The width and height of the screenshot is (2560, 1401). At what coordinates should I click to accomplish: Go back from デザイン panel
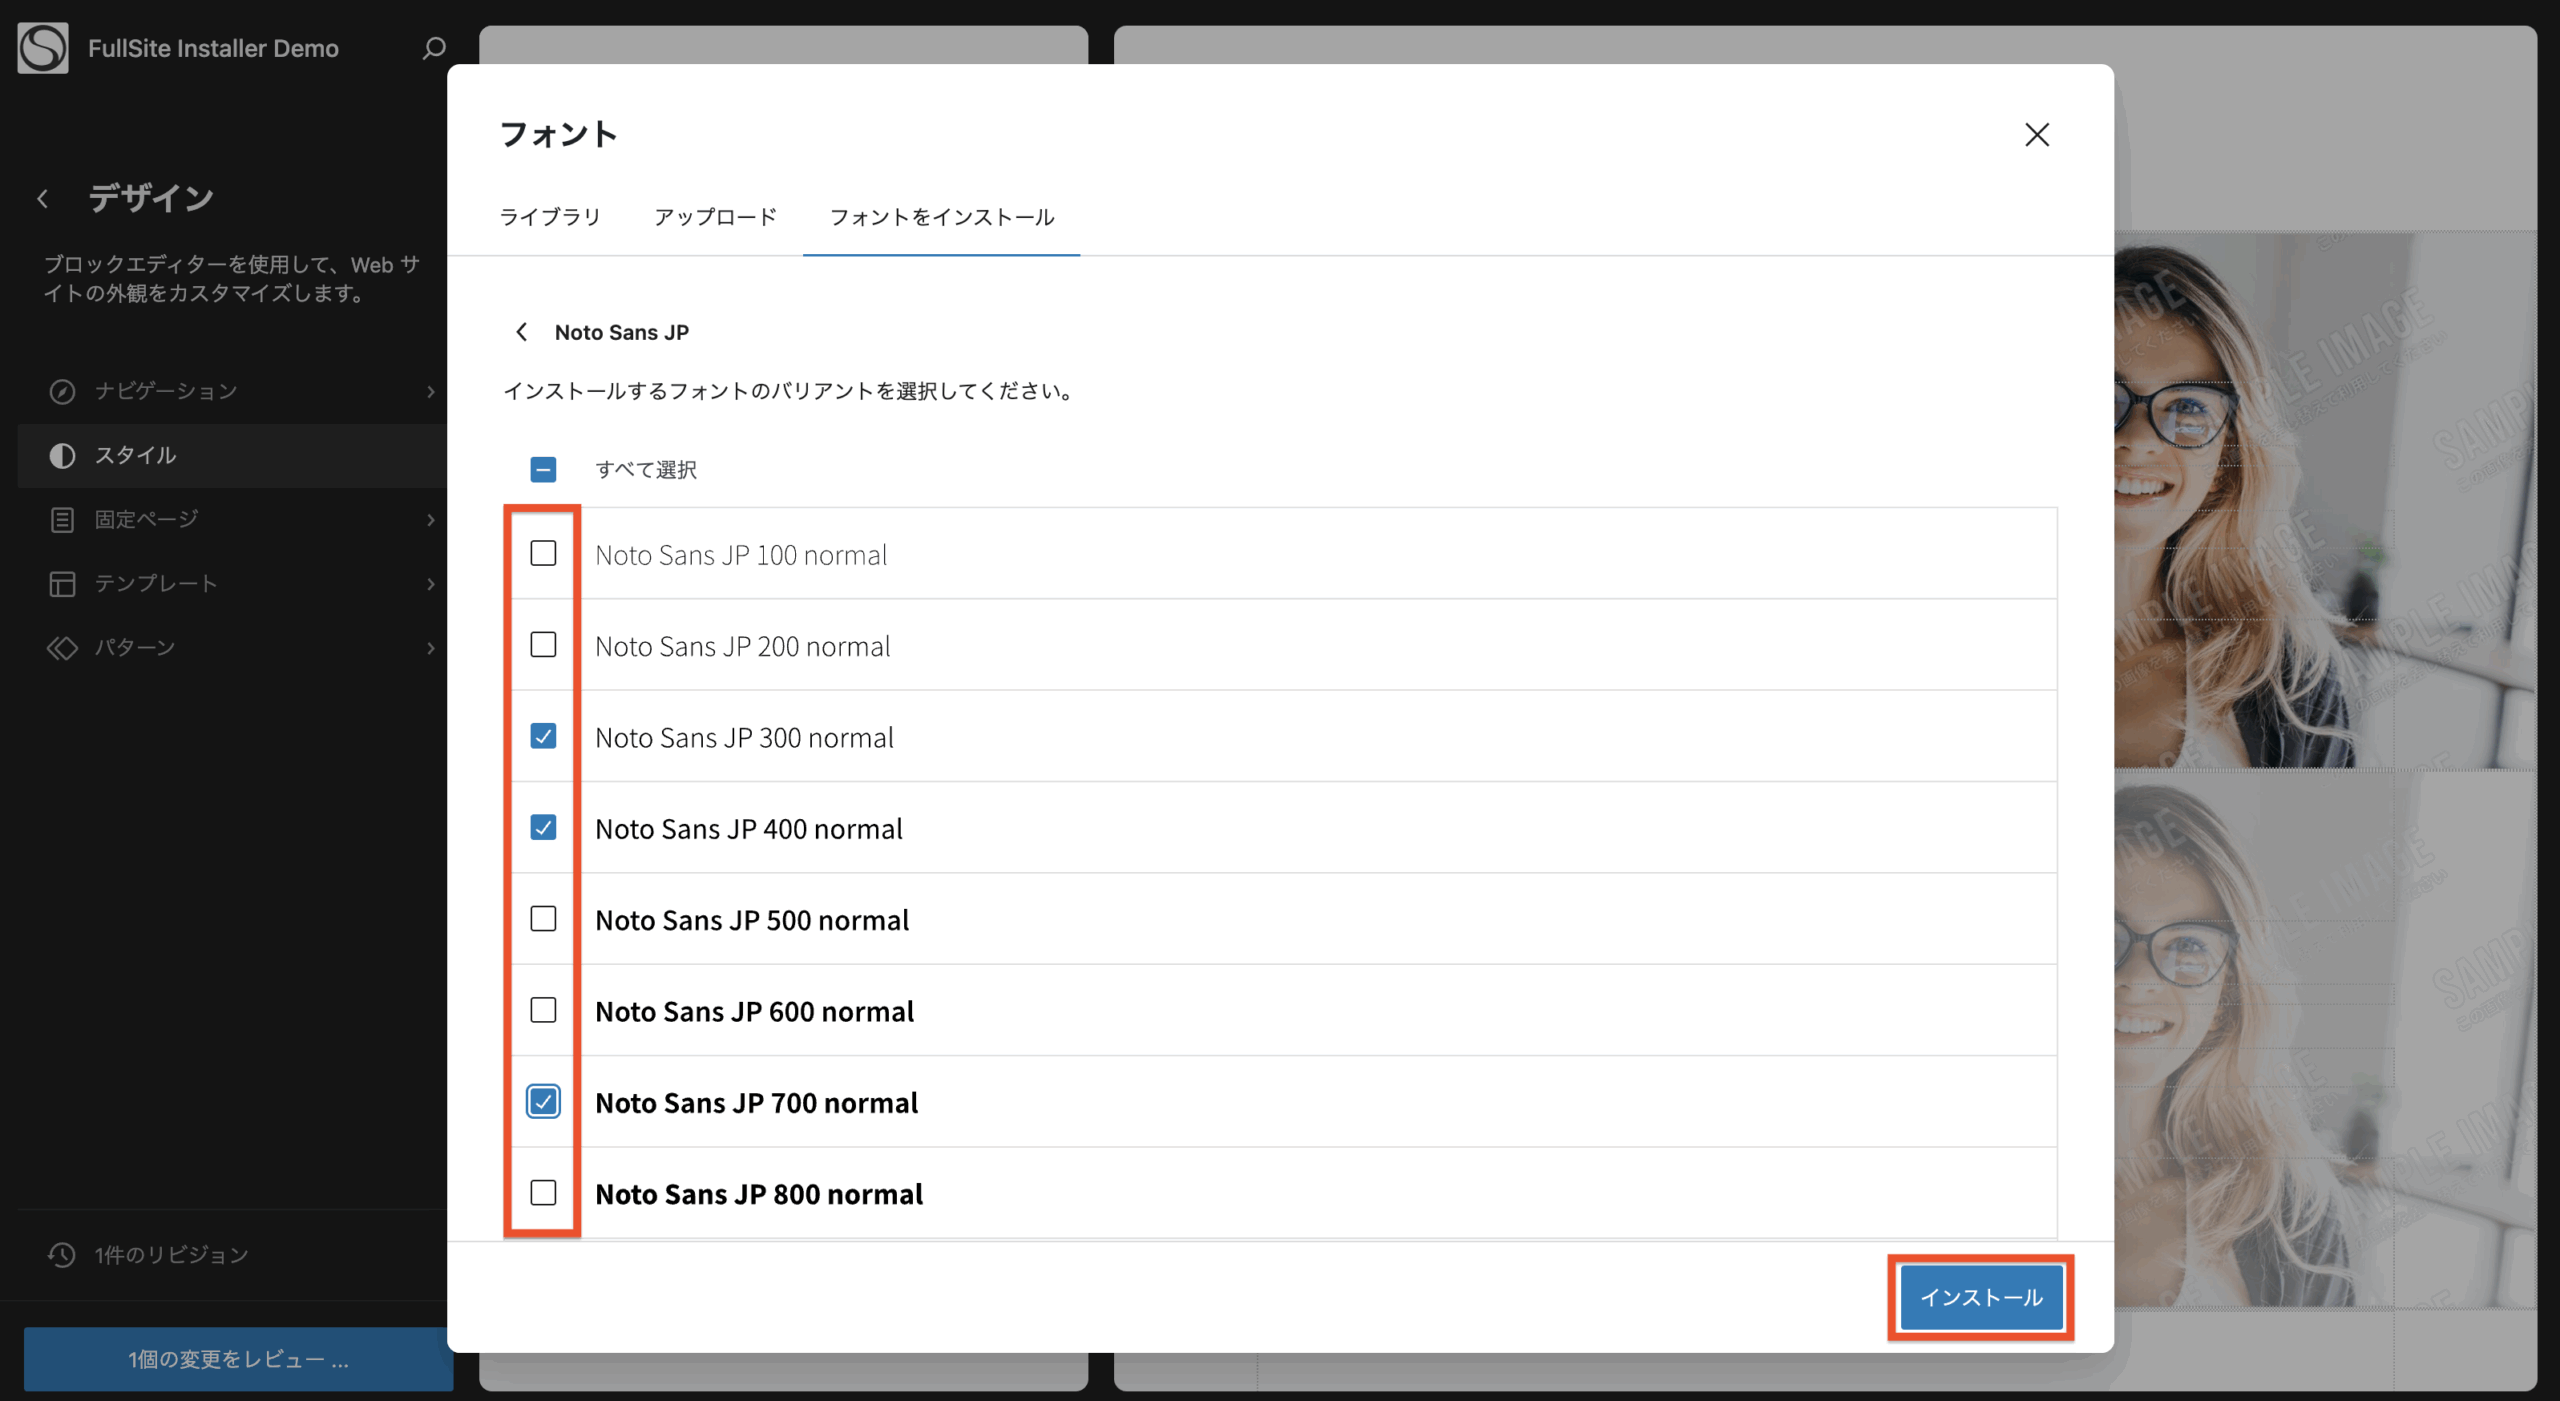[43, 198]
